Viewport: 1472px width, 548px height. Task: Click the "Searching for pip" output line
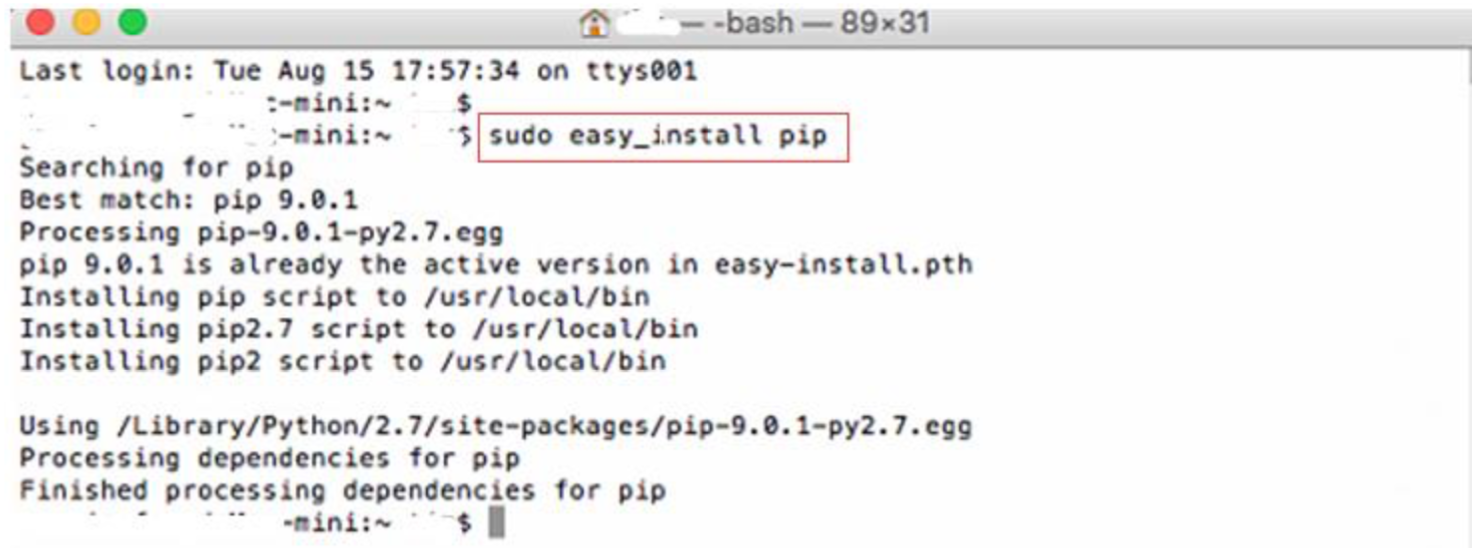[x=156, y=167]
